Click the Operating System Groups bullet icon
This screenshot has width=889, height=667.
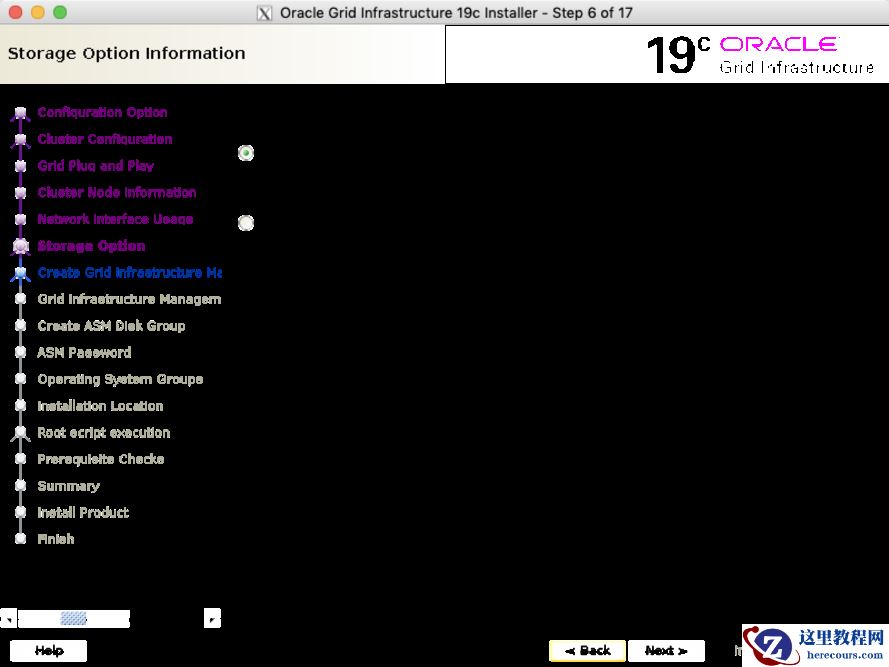coord(20,379)
